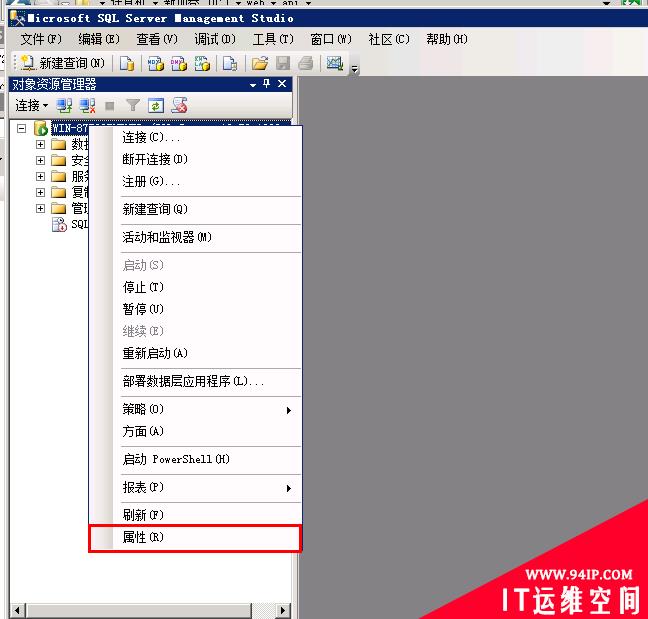Click the server instance icon in tree
This screenshot has width=648, height=619.
(41, 129)
